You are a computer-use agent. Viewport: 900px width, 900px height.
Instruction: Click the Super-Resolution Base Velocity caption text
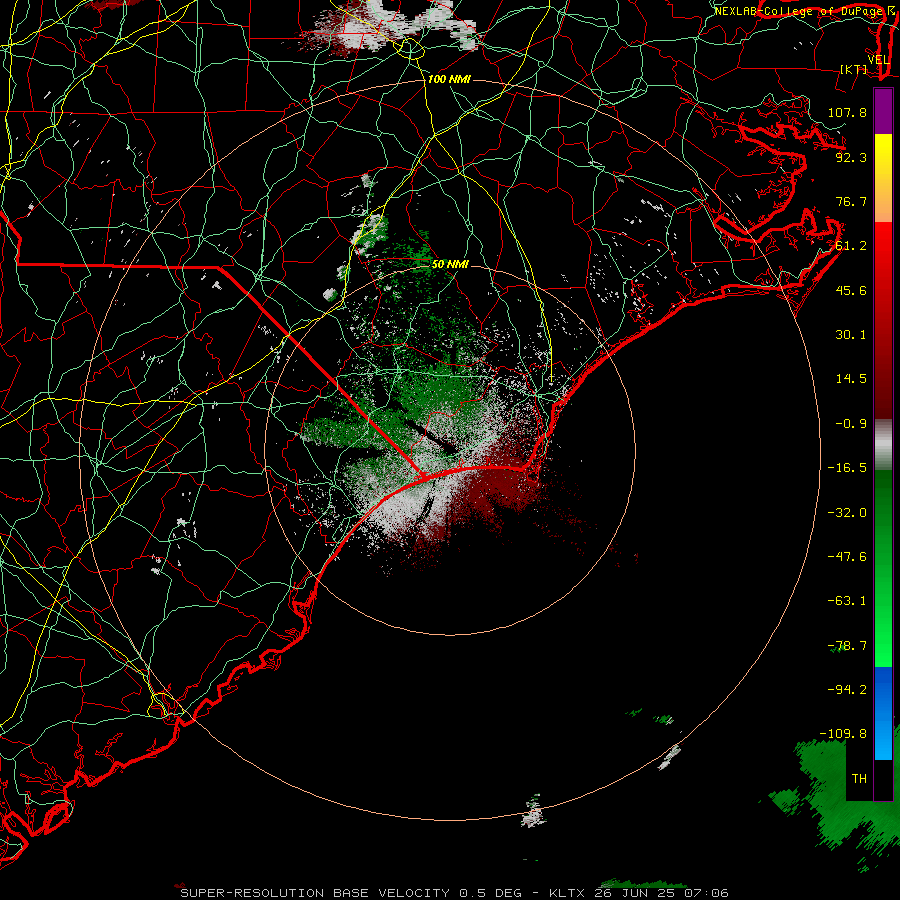(454, 893)
